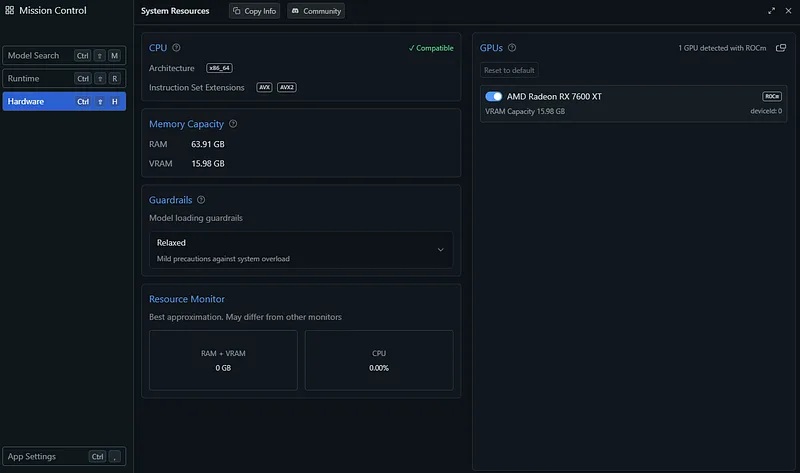Click '1 GPU detected with ROCm' text
The image size is (800, 473).
click(x=722, y=48)
